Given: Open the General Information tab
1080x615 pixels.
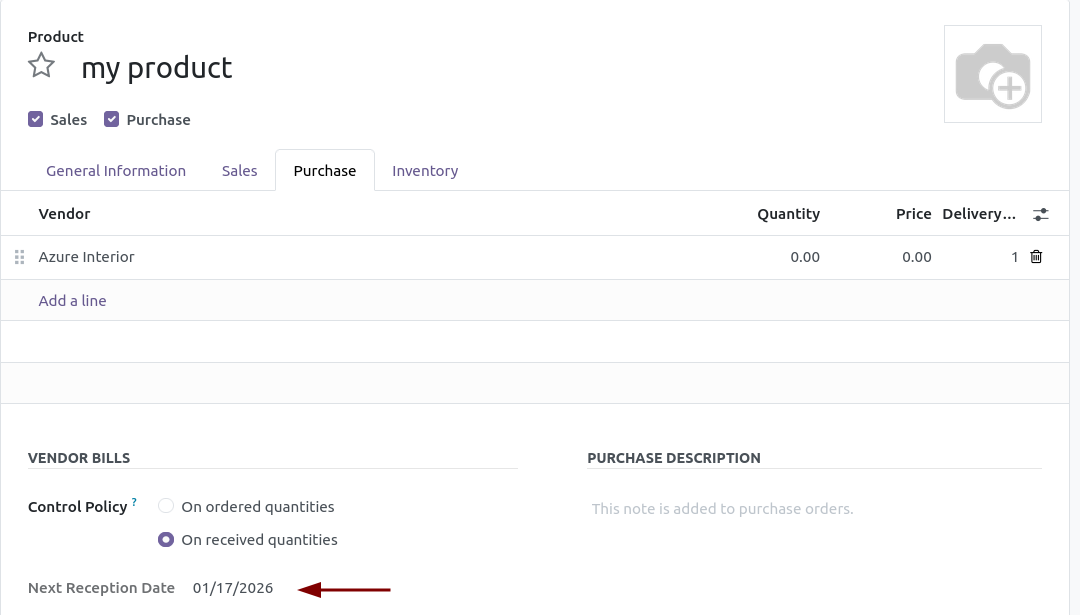Looking at the screenshot, I should point(116,170).
